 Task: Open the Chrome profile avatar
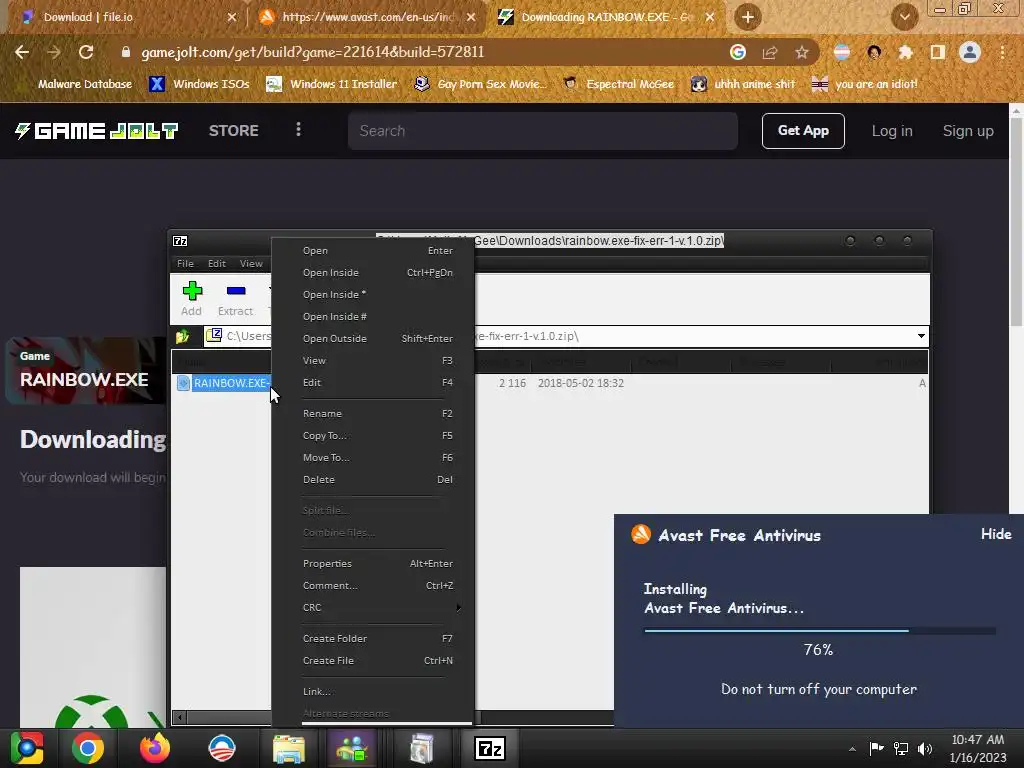pos(970,52)
